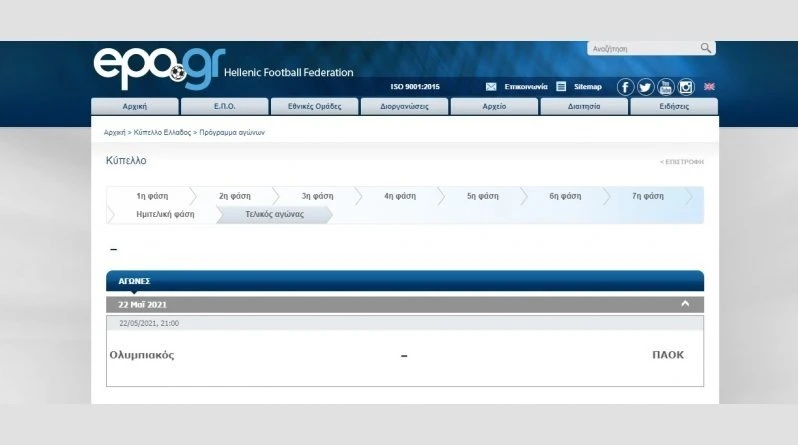Click the magnifier search icon
This screenshot has width=798, height=445.
tap(706, 48)
